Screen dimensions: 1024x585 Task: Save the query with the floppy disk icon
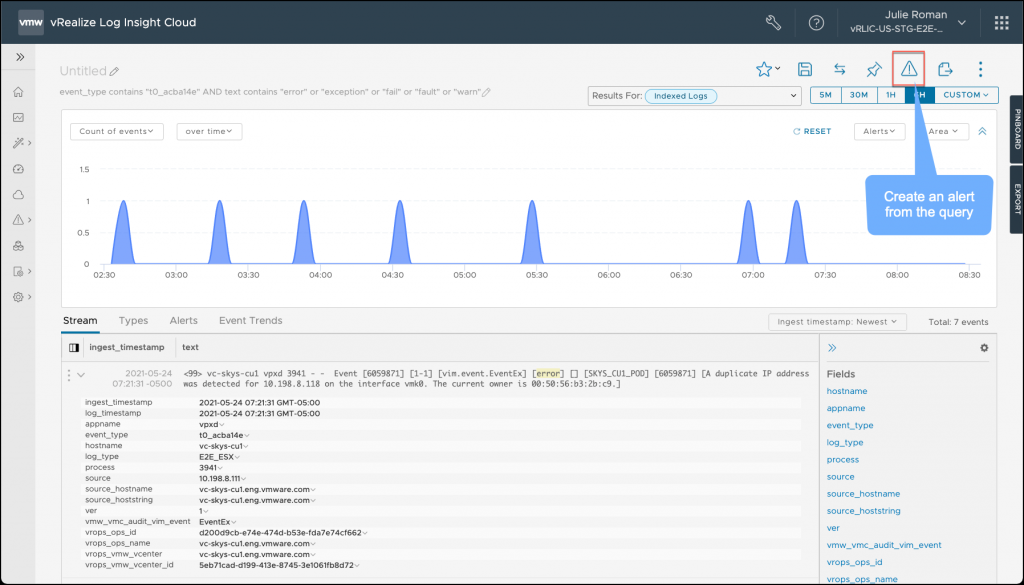coord(804,69)
